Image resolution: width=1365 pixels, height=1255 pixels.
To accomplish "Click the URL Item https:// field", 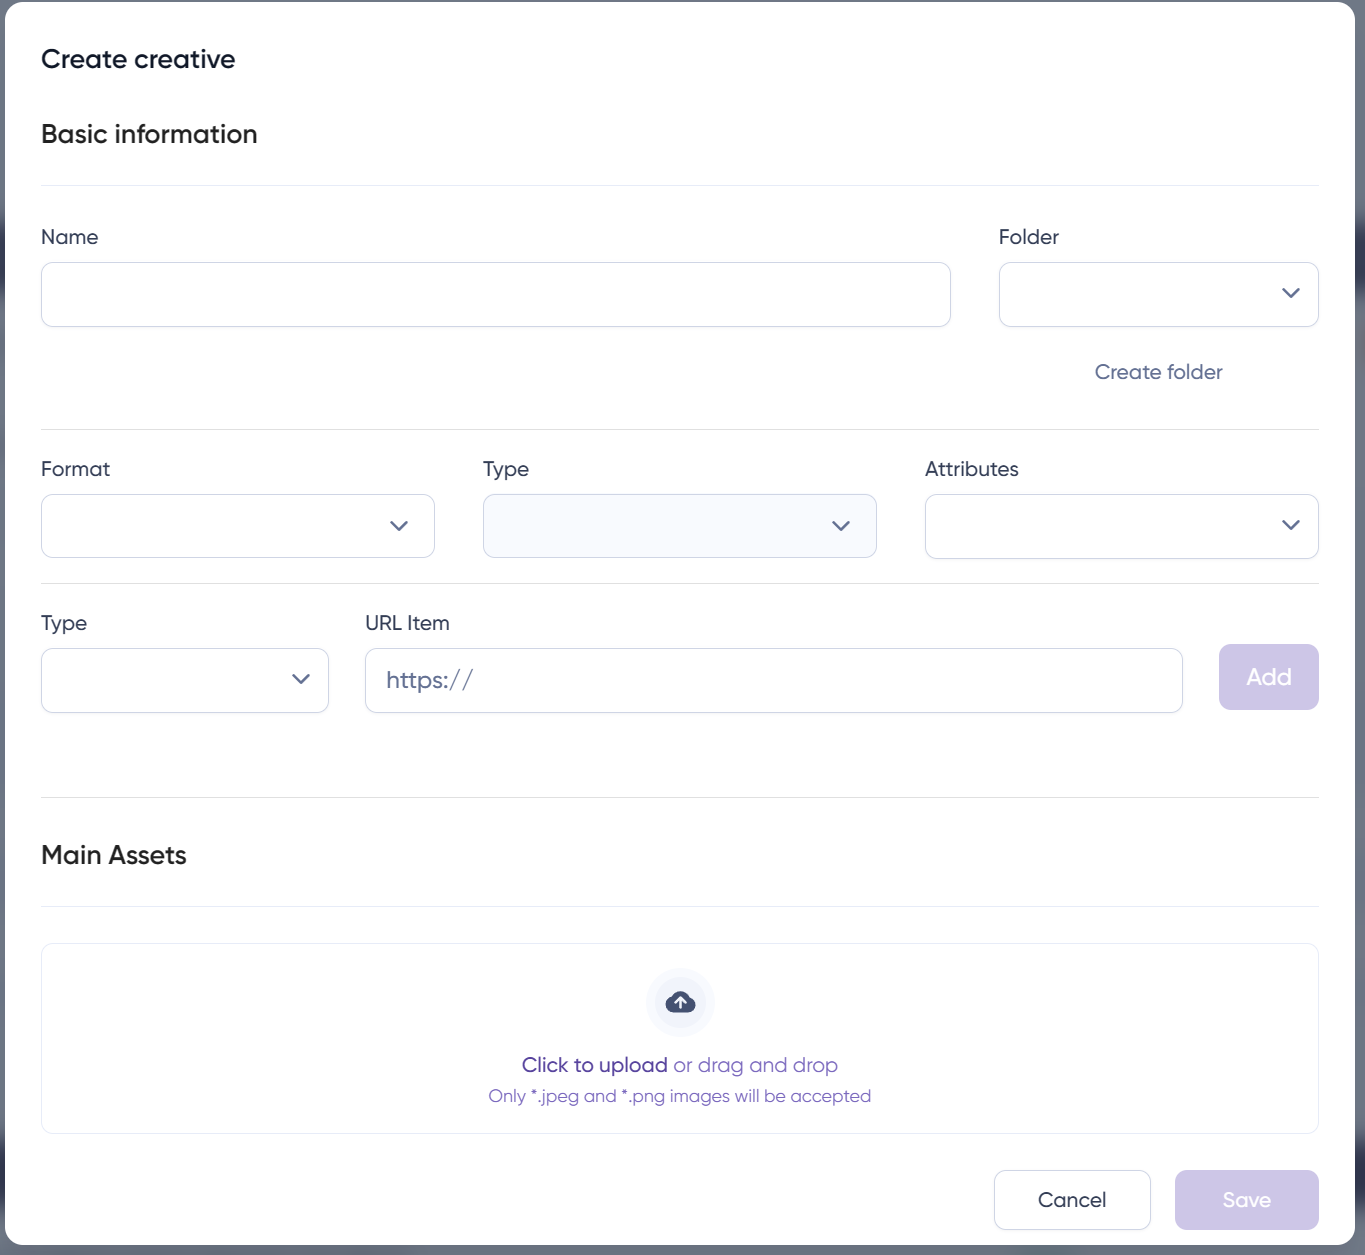I will pos(773,680).
